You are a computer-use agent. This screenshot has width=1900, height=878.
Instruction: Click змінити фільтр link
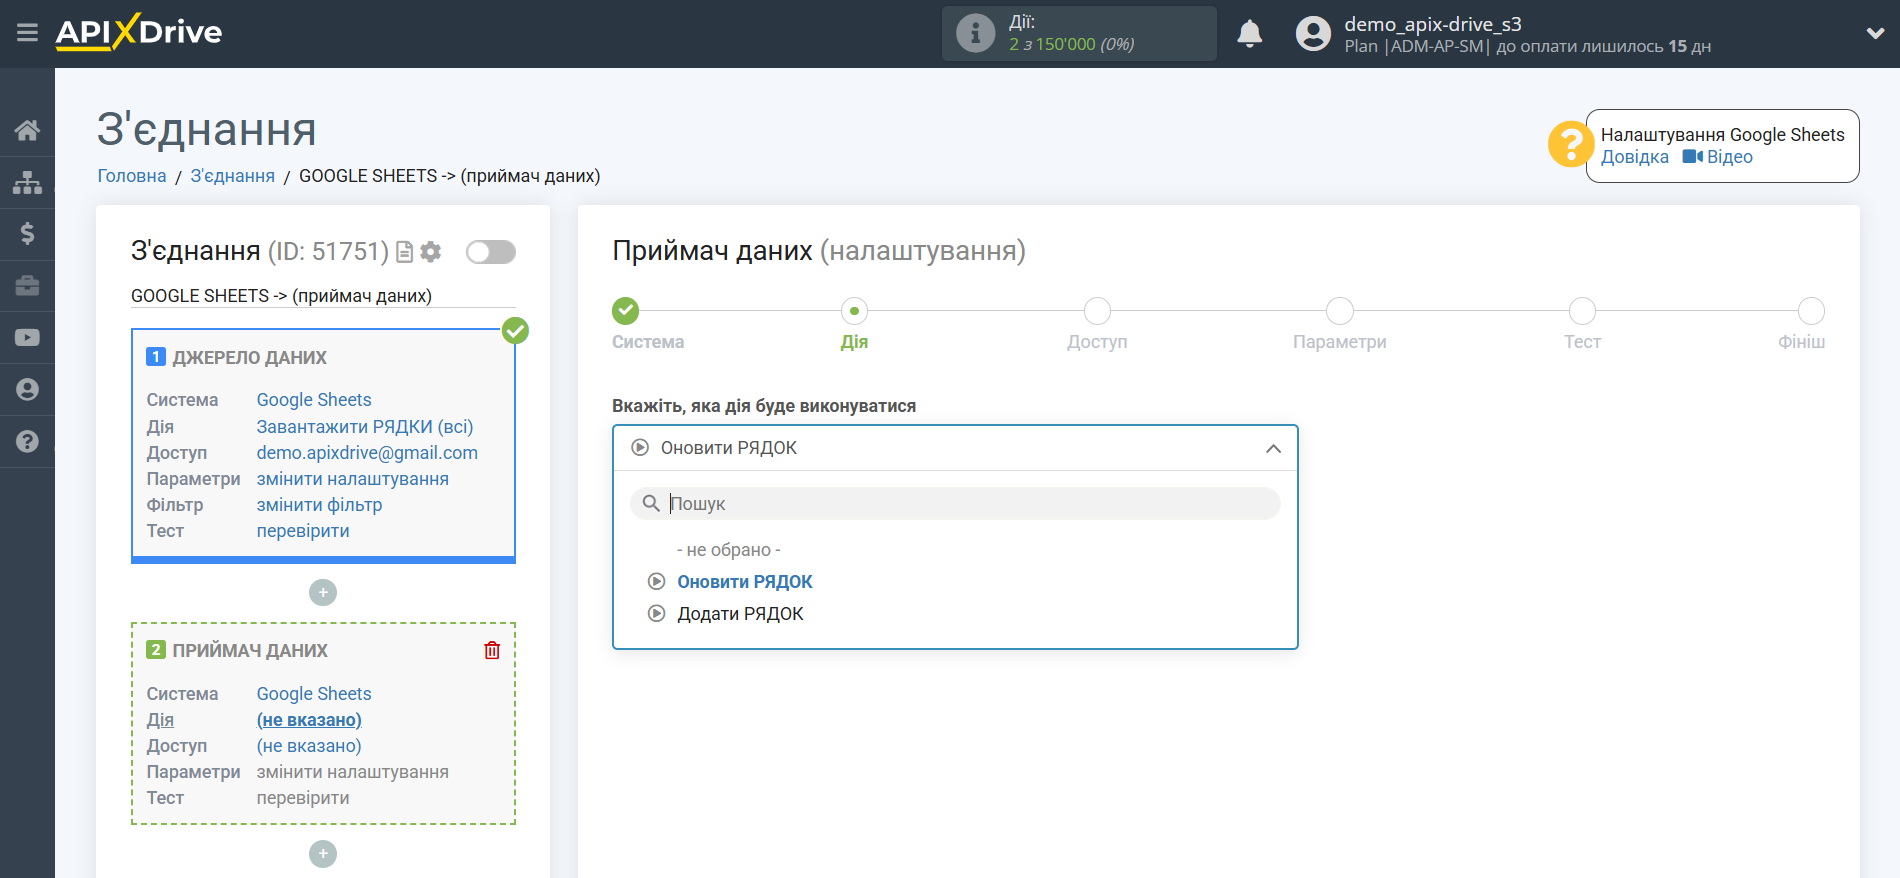pos(319,505)
